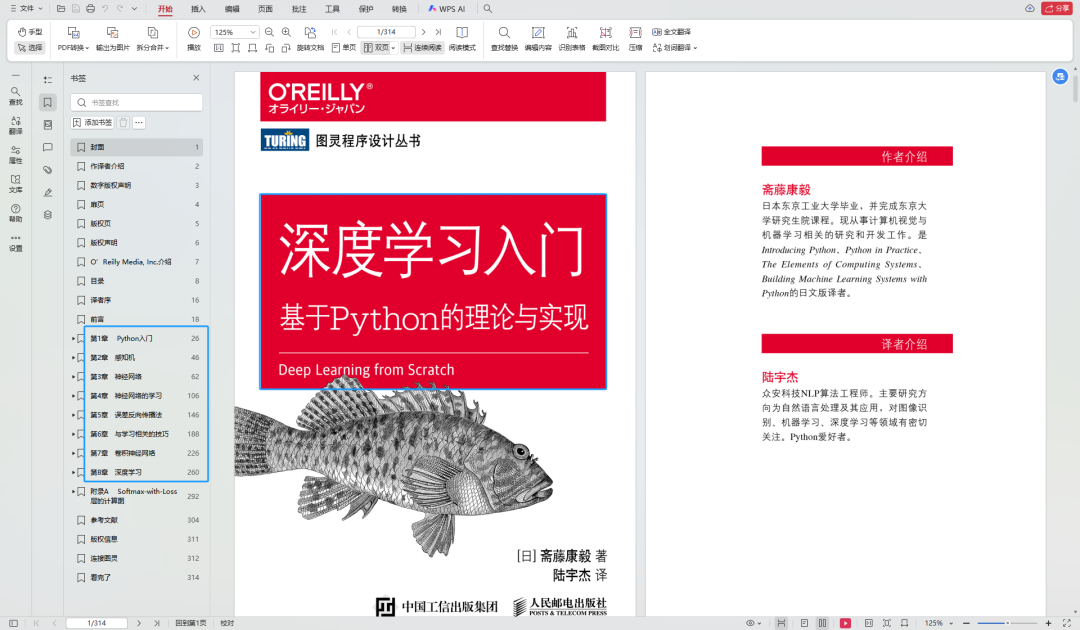Open the attachments paperclip panel icon
The image size is (1080, 630).
pyautogui.click(x=48, y=169)
